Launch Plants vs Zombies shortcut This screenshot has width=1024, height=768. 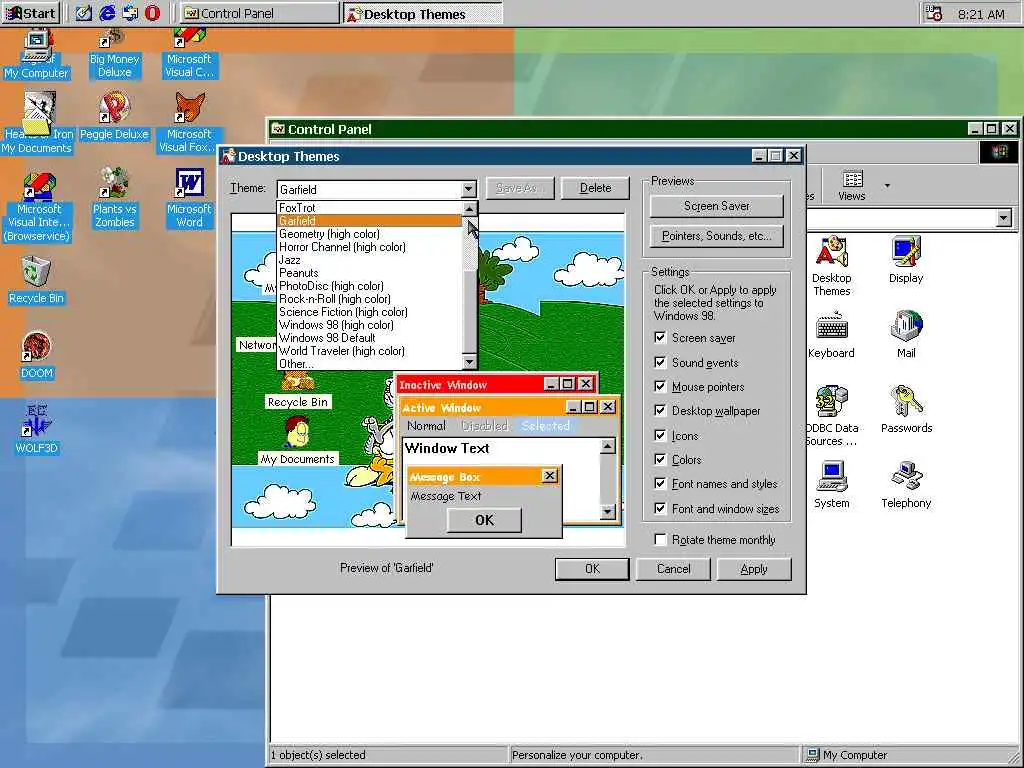click(x=114, y=198)
